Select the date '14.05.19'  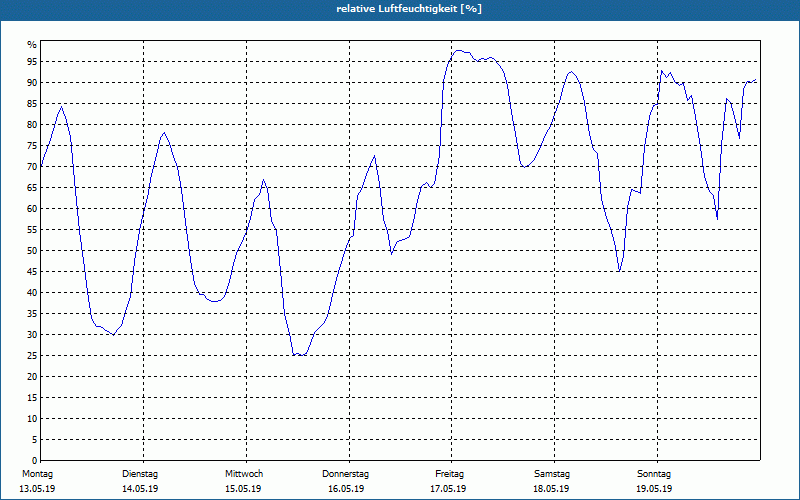[x=140, y=489]
